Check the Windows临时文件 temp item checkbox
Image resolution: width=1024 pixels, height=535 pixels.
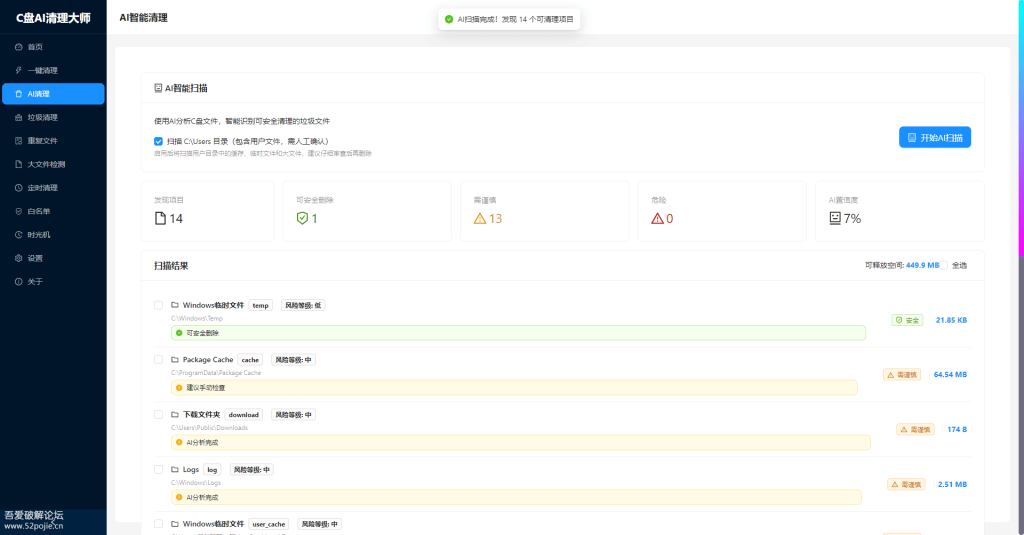(158, 305)
